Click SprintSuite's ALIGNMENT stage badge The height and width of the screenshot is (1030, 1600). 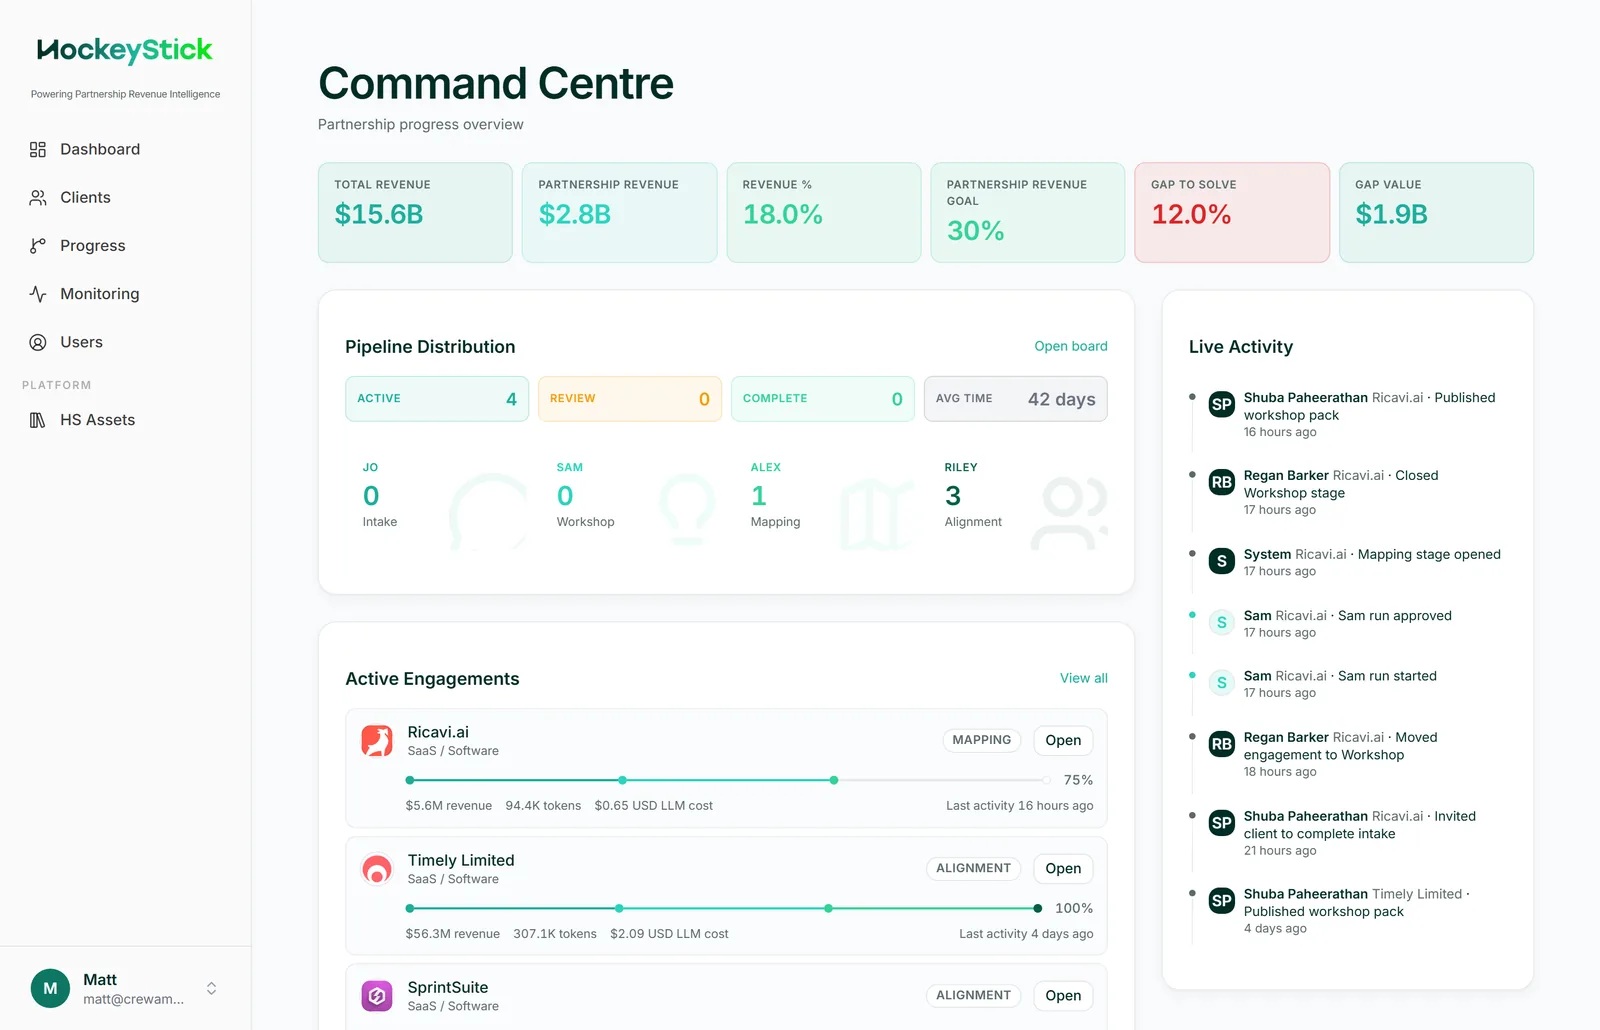[973, 995]
